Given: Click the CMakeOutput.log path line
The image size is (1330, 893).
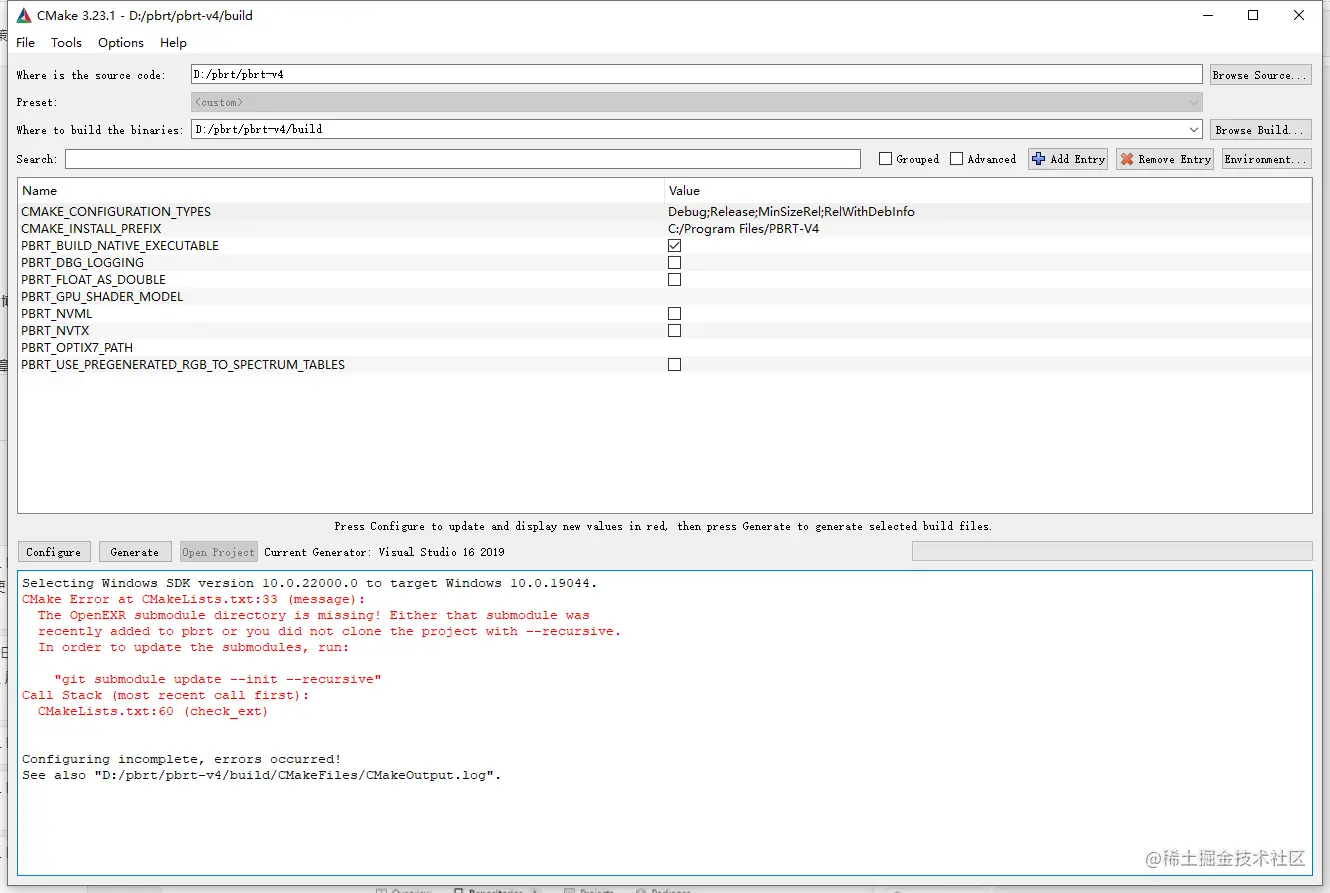Looking at the screenshot, I should [x=262, y=776].
